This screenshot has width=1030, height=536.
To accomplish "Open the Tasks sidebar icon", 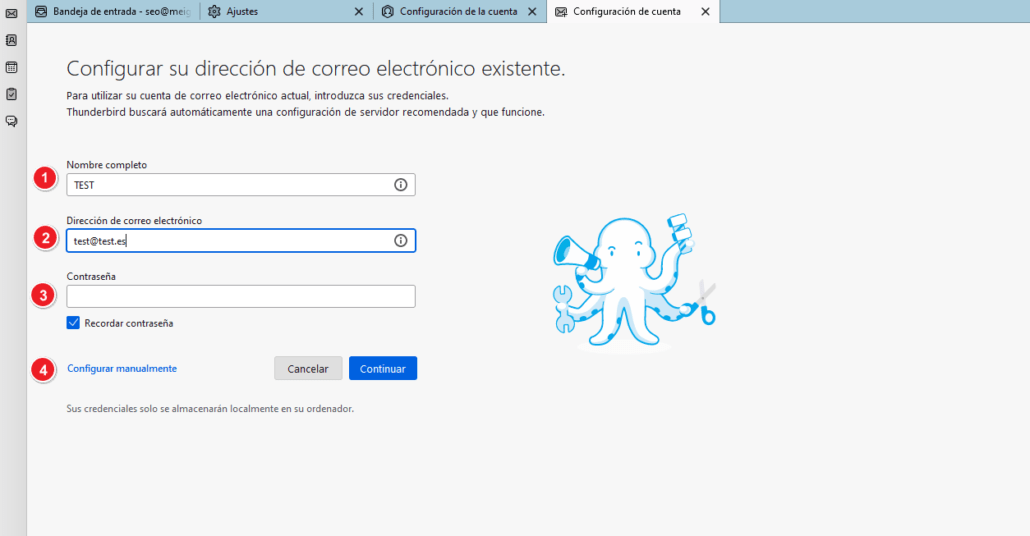I will (x=11, y=94).
